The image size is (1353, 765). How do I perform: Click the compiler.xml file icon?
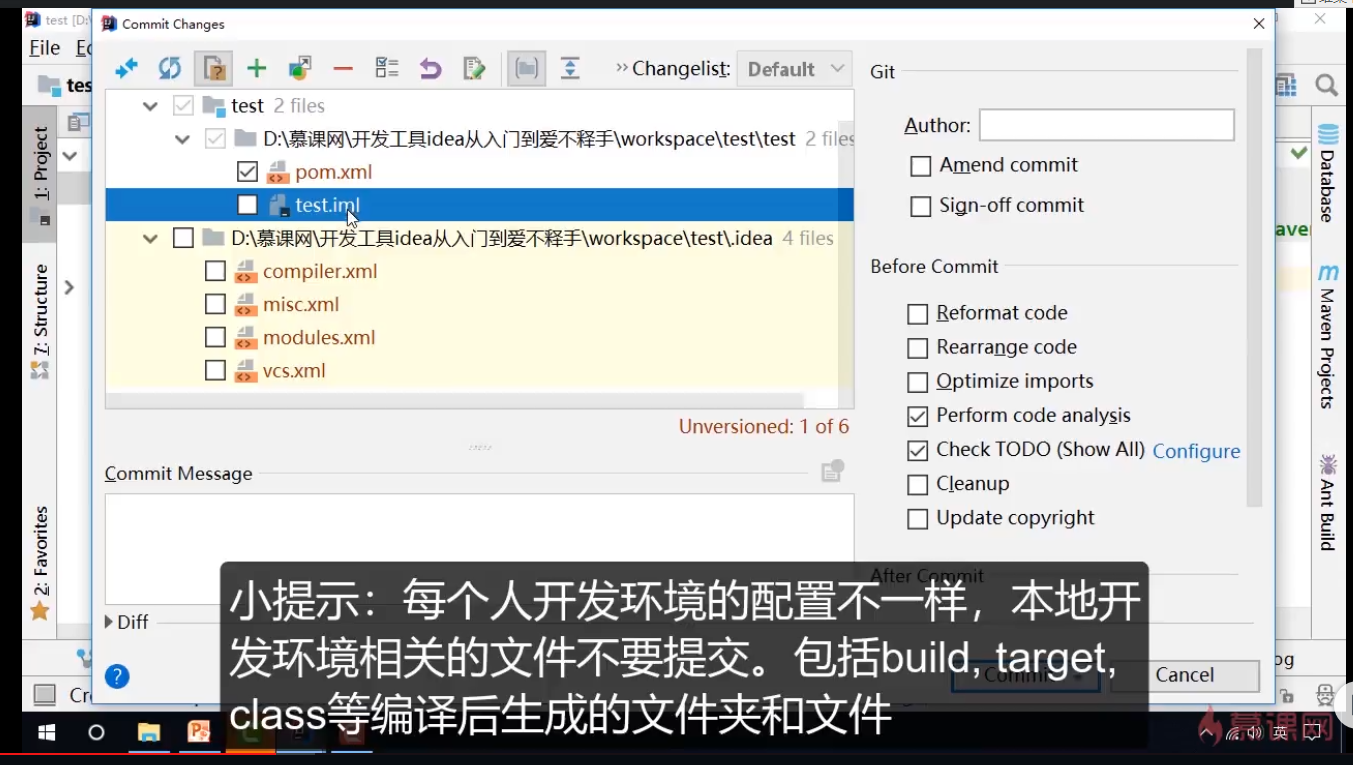[245, 271]
